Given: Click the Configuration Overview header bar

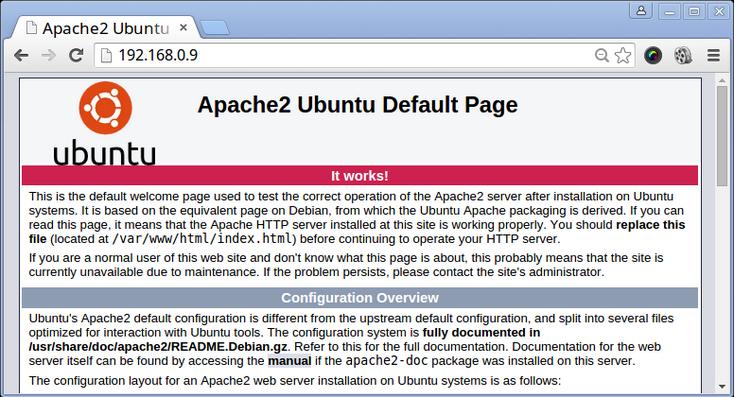Looking at the screenshot, I should (x=360, y=298).
